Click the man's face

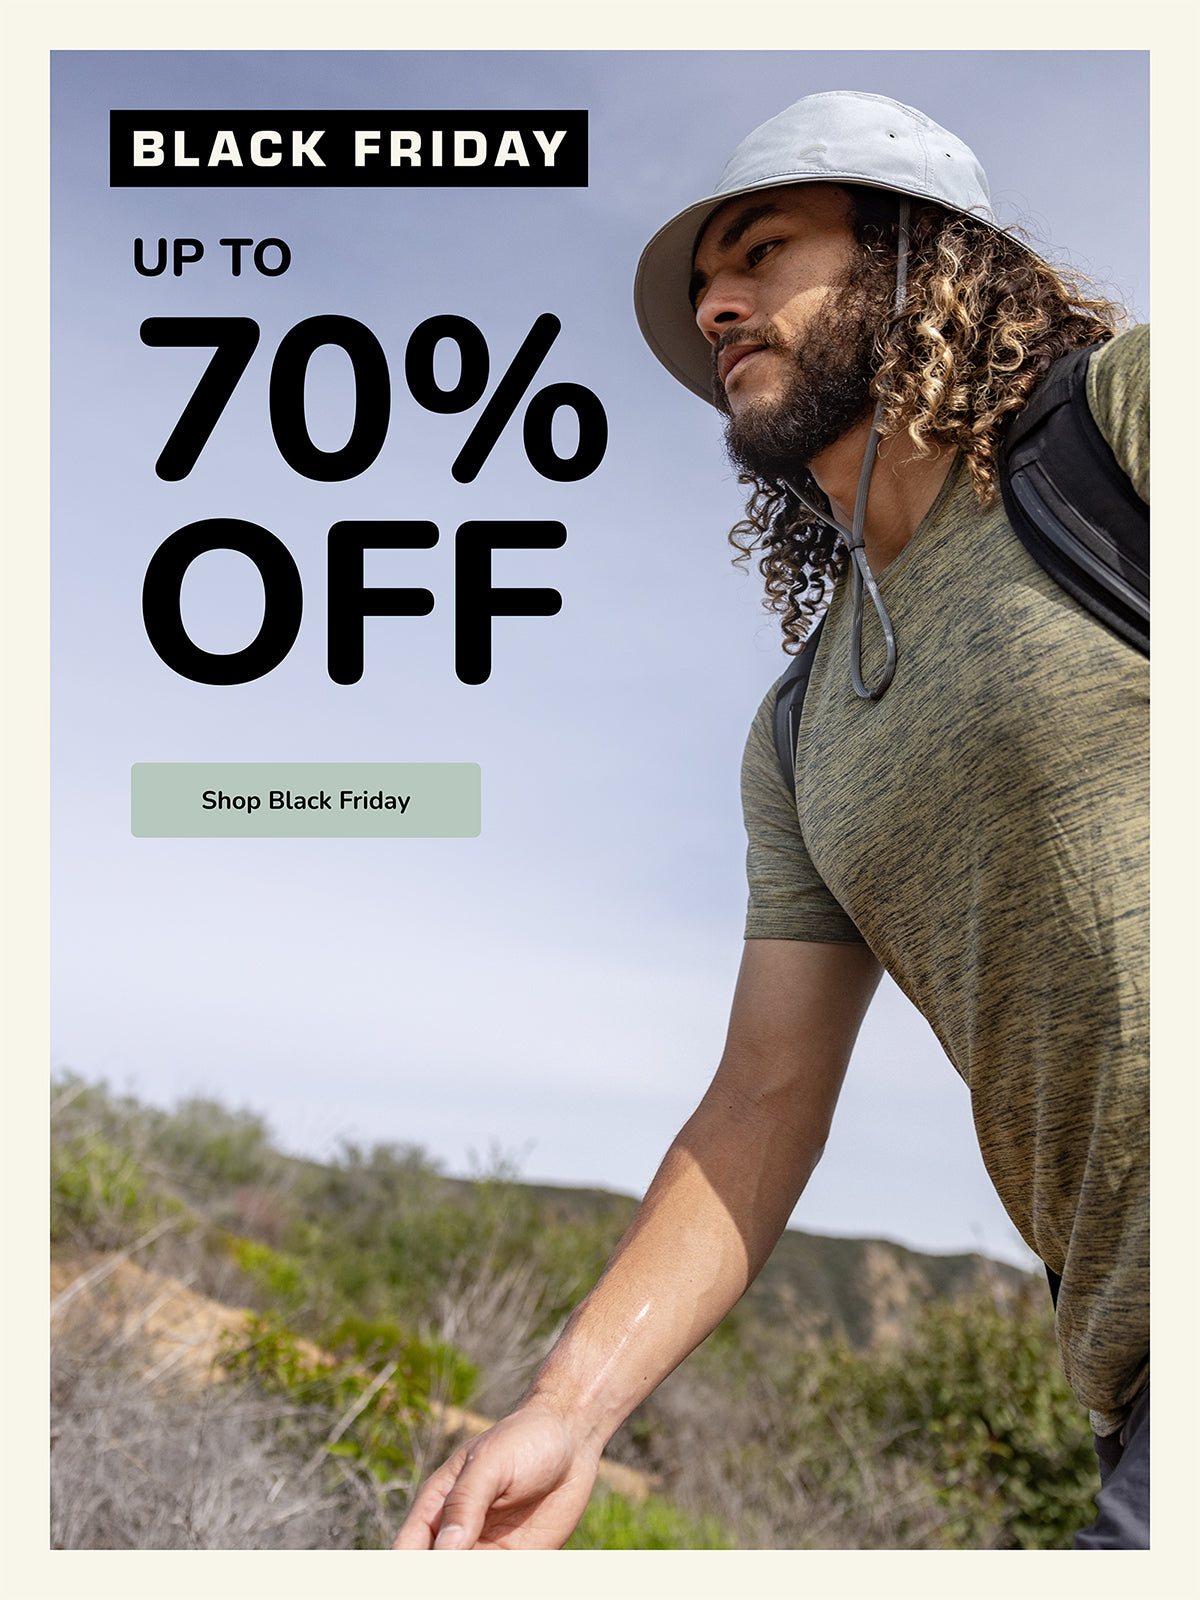[770, 300]
